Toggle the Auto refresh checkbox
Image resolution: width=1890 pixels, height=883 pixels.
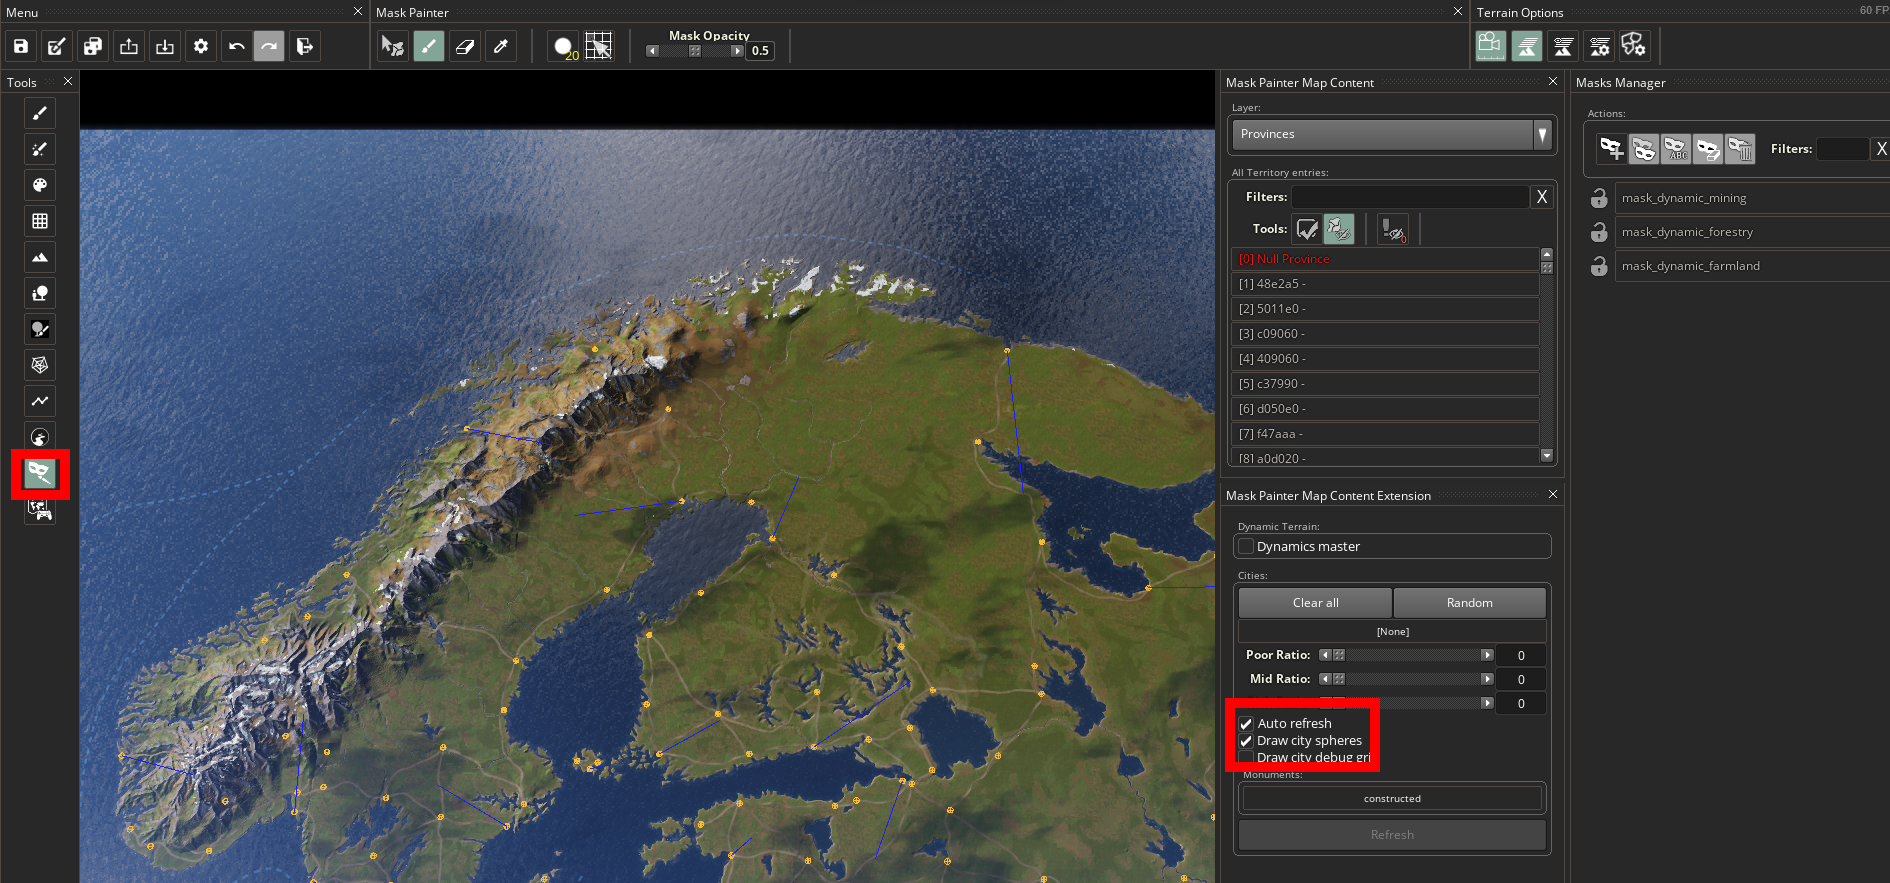tap(1246, 724)
